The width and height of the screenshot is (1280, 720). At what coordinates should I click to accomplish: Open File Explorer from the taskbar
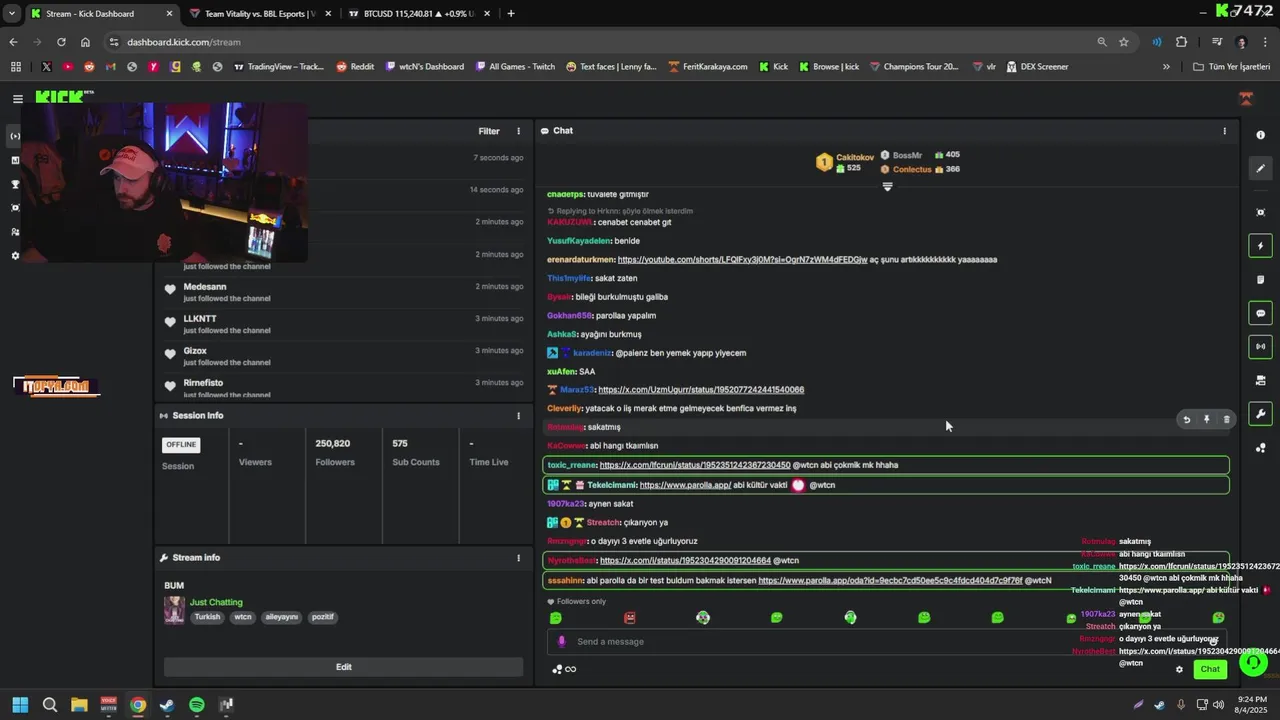79,705
